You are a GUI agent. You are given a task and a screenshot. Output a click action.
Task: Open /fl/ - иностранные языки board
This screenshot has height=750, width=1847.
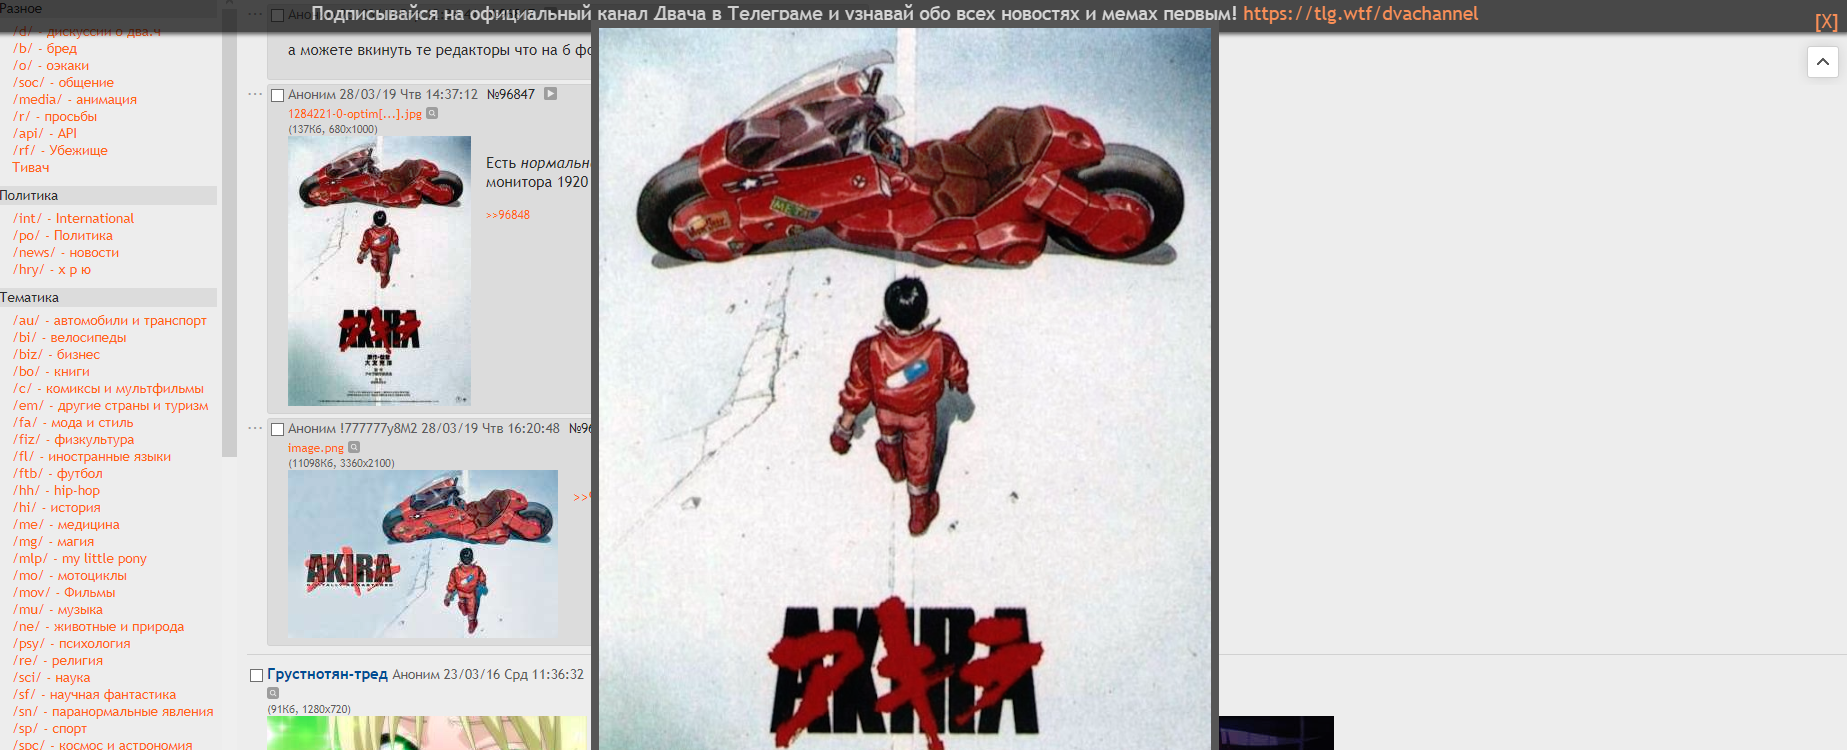point(92,456)
